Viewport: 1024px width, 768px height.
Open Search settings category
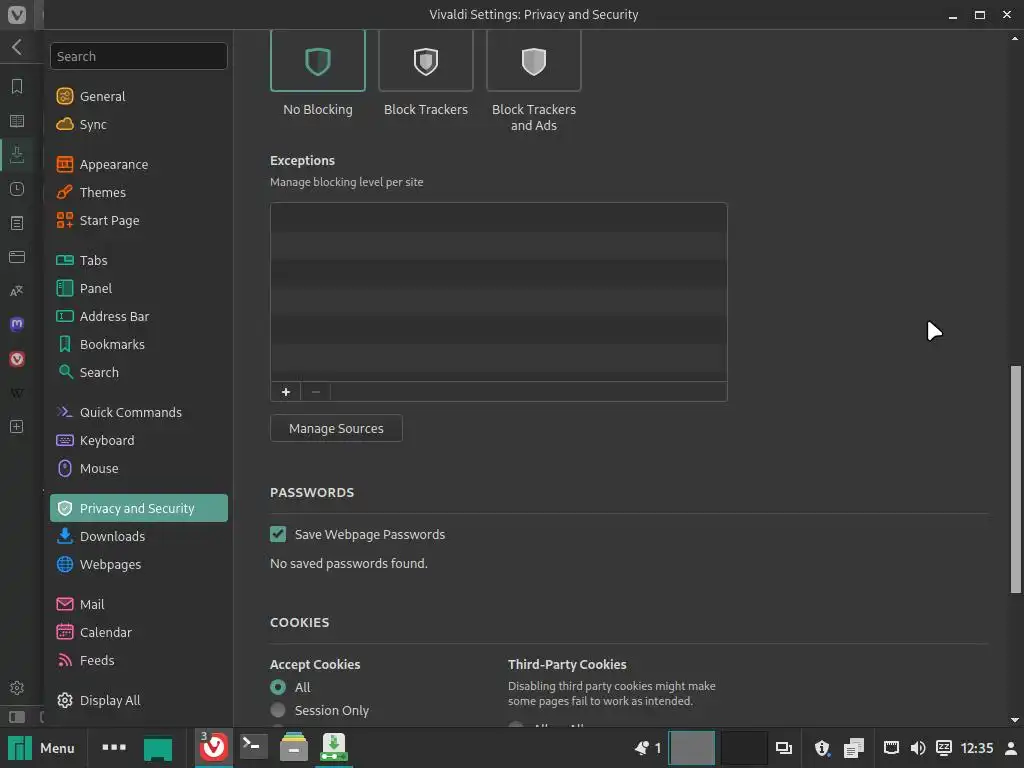138,372
